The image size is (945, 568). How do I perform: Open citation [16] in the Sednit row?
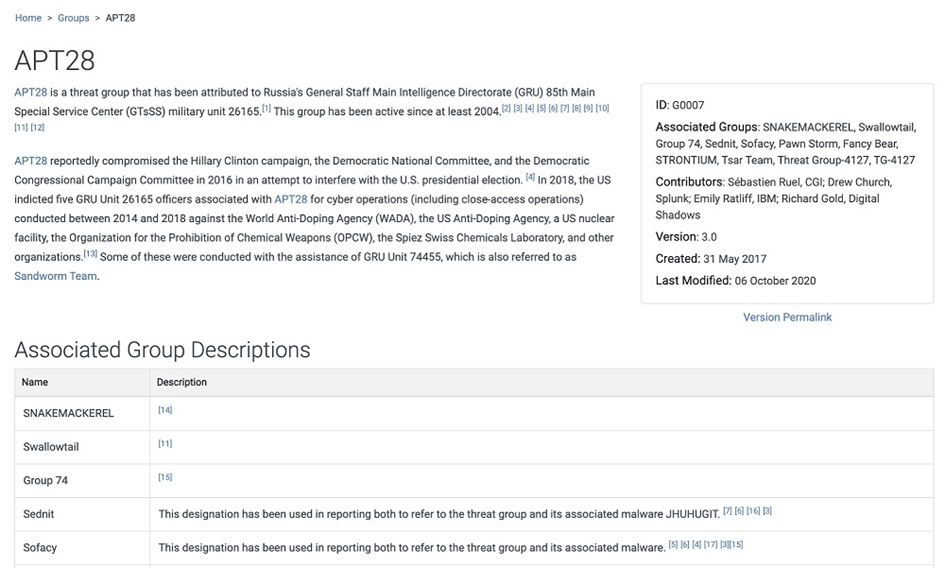pos(753,511)
